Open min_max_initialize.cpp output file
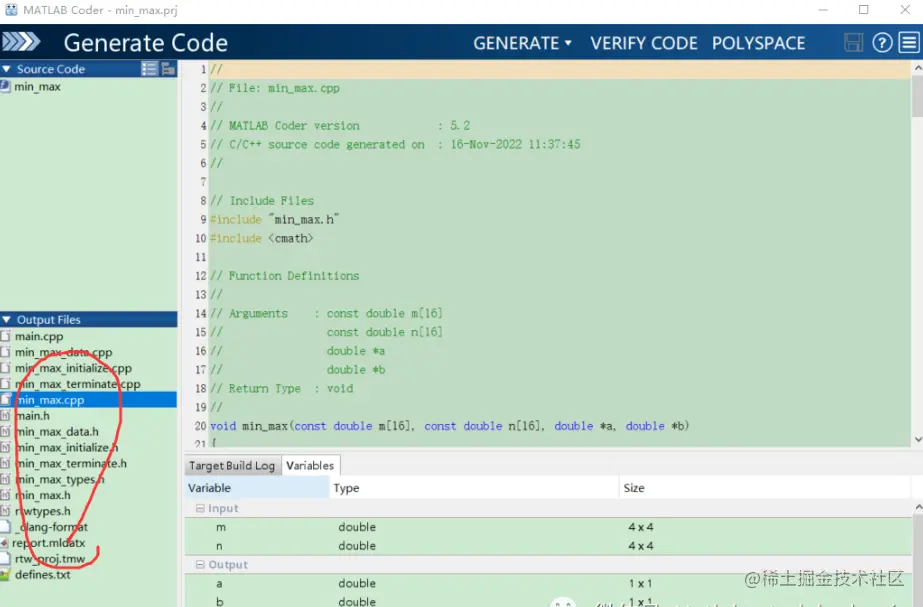 (x=74, y=368)
